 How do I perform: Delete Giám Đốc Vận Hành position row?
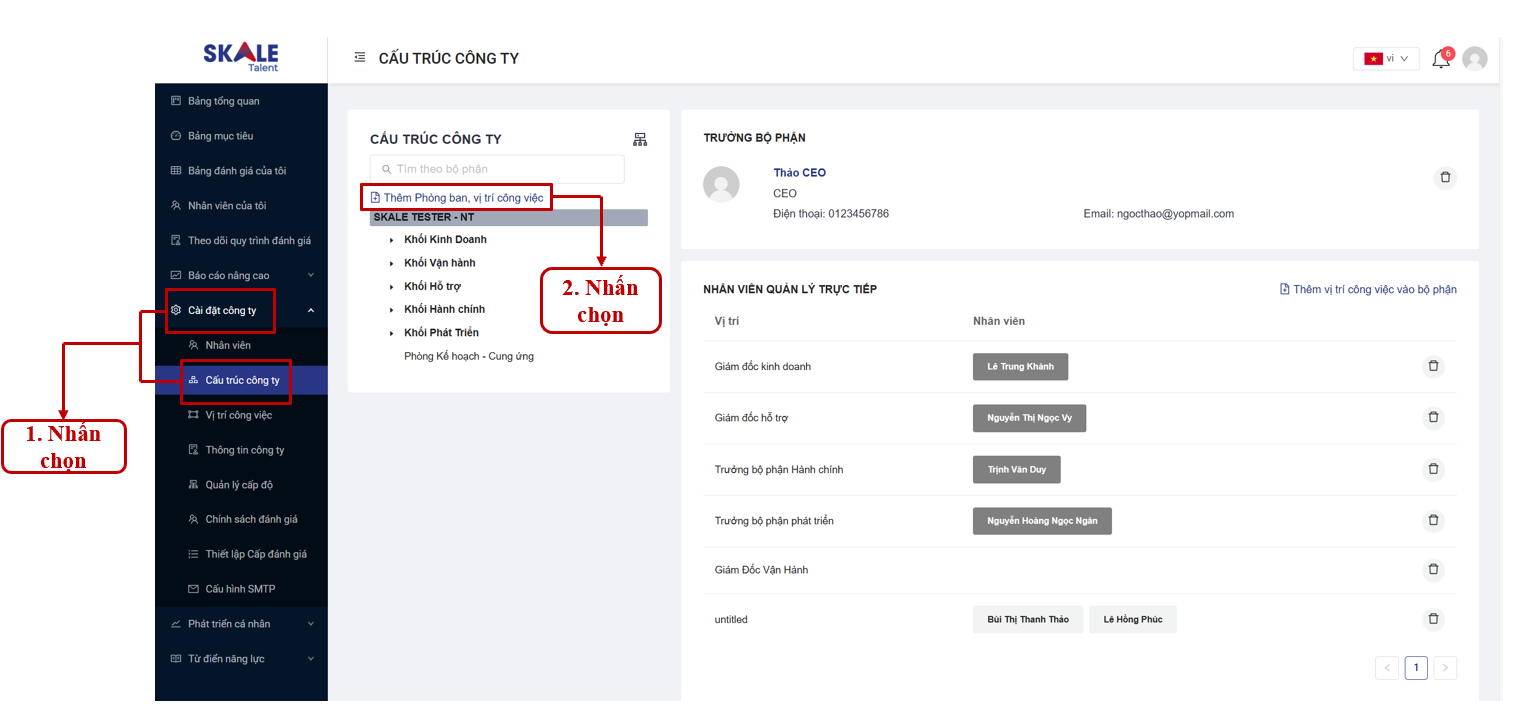(1433, 569)
